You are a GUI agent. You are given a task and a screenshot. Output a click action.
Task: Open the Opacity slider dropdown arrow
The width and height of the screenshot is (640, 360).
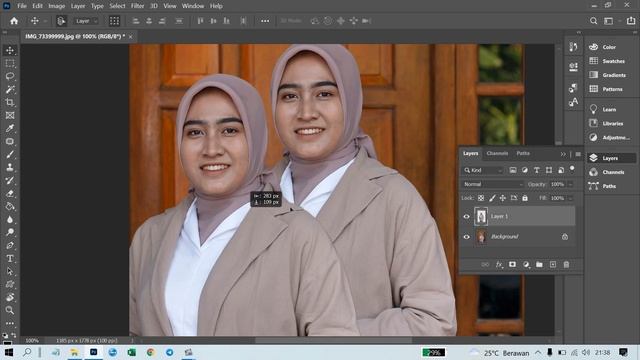coord(570,184)
